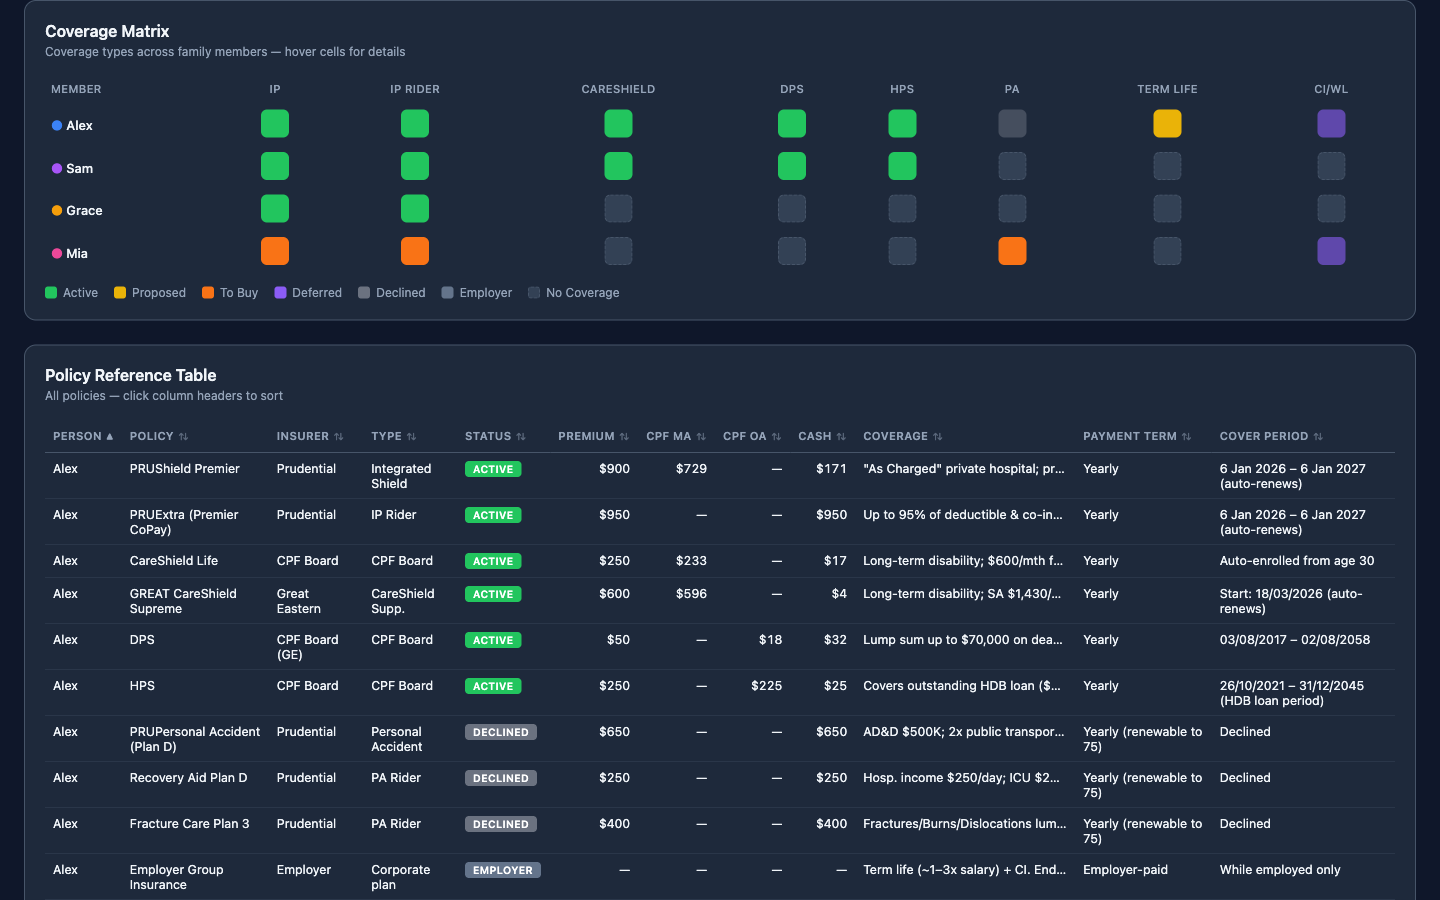Click Alex's purple CI/WL deferred cell
The image size is (1440, 900).
[1331, 124]
